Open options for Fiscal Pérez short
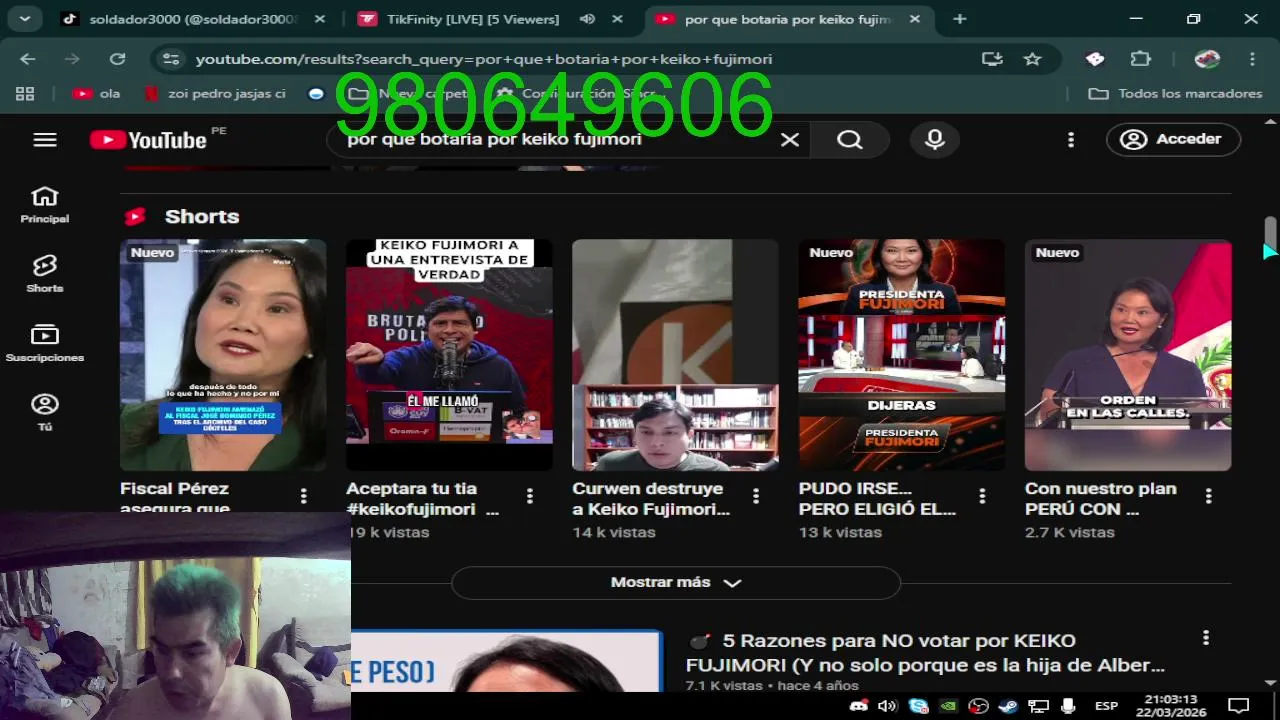The image size is (1280, 720). (x=303, y=496)
